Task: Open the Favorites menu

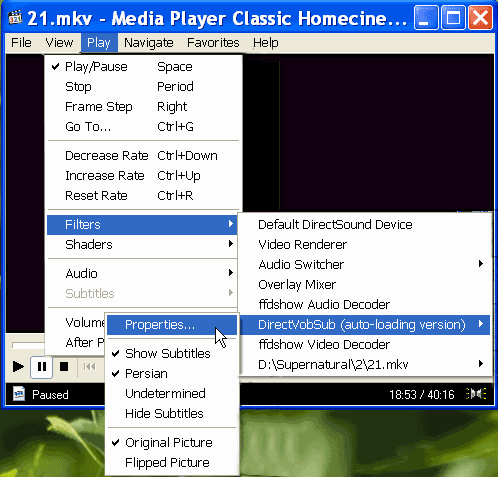Action: coord(213,43)
